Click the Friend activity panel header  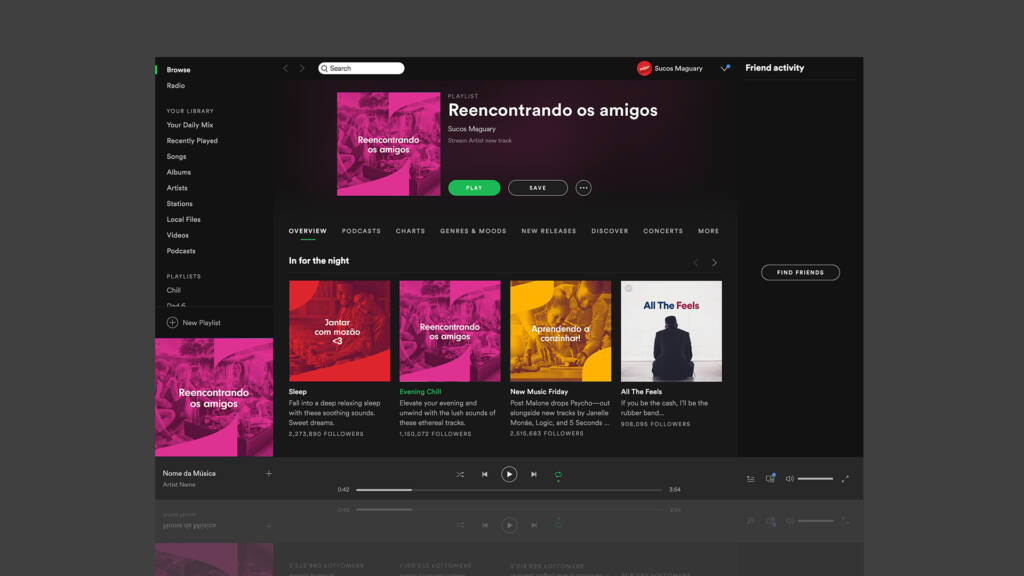pos(775,68)
